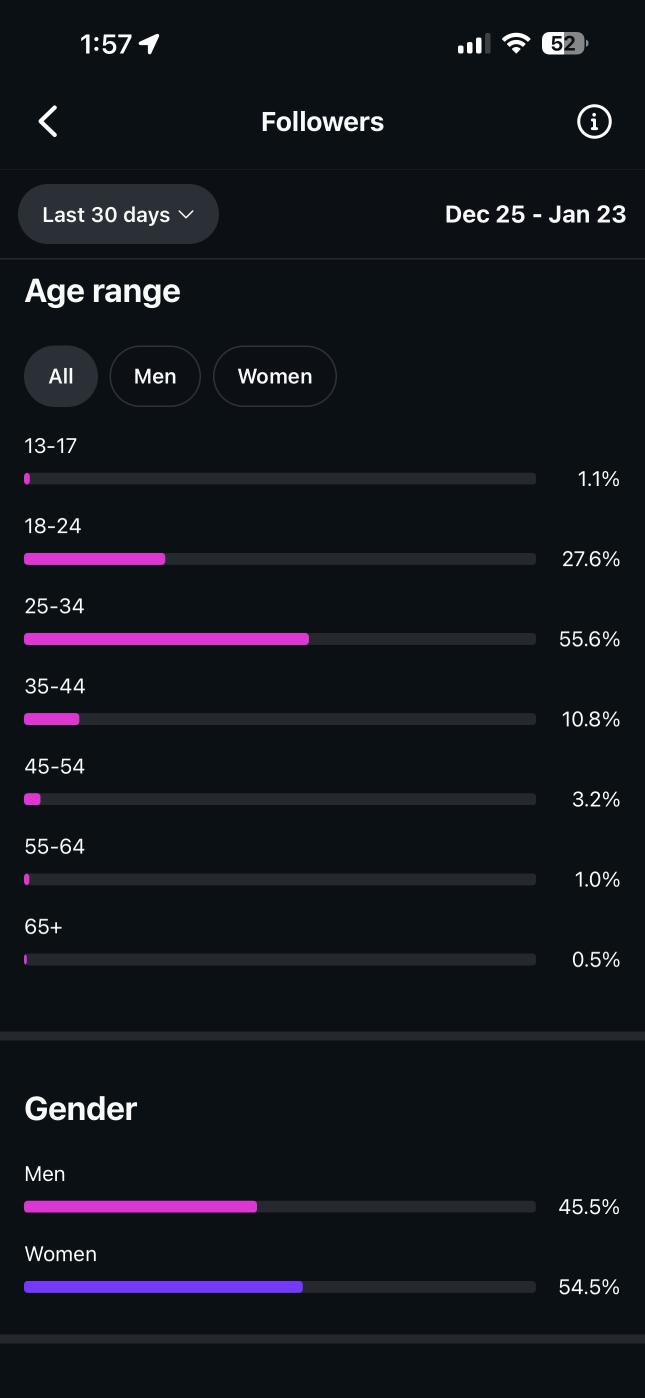
Task: Switch age range filter to Men
Action: [x=155, y=376]
